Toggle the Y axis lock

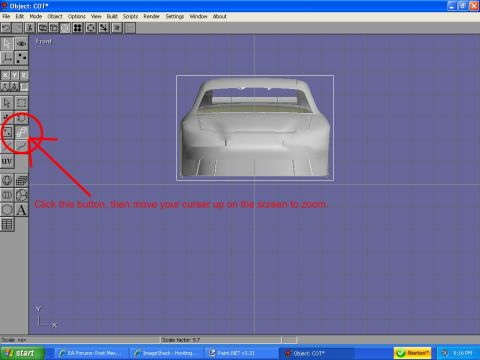14,75
